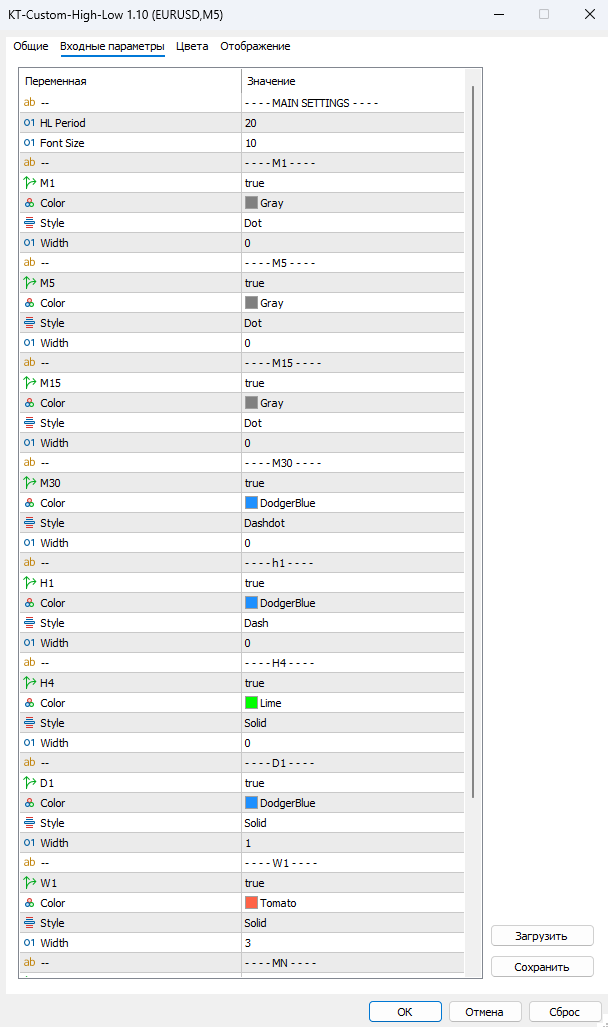Click the style icon in the W1 Style row
The width and height of the screenshot is (608, 1027).
[x=29, y=922]
